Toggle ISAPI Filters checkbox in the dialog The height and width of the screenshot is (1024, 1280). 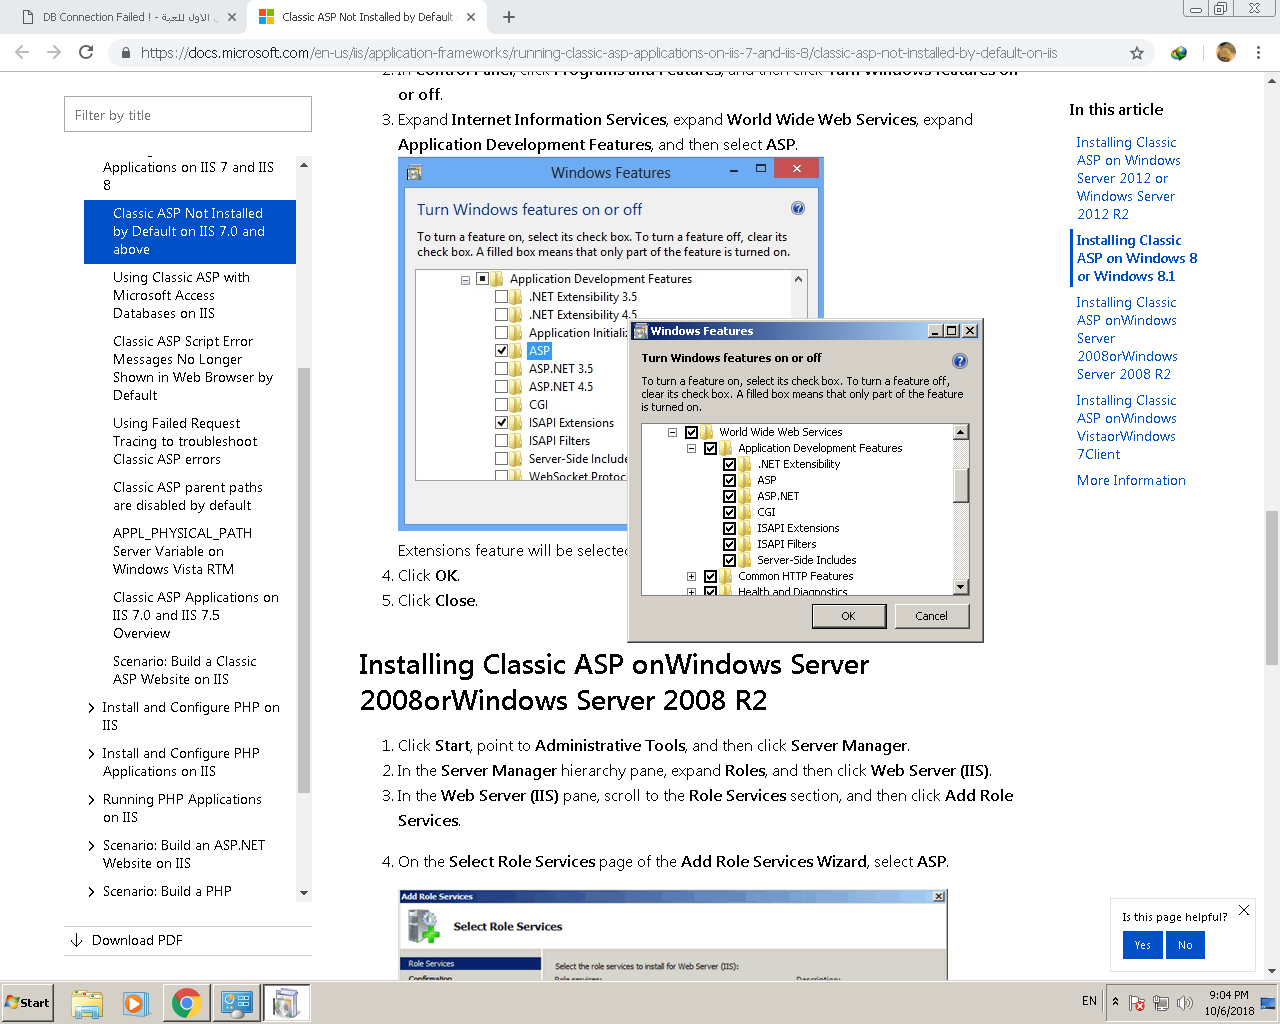pos(729,544)
